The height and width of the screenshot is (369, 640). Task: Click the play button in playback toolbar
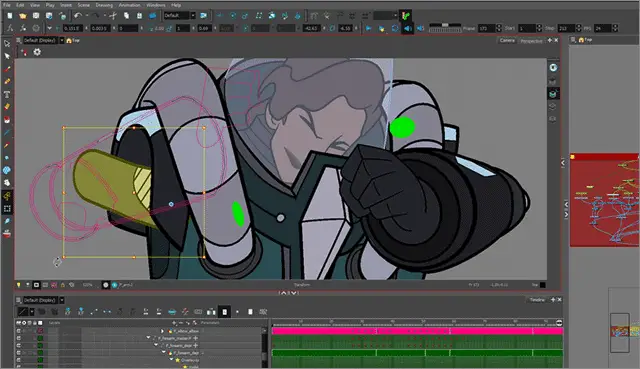pyautogui.click(x=369, y=28)
